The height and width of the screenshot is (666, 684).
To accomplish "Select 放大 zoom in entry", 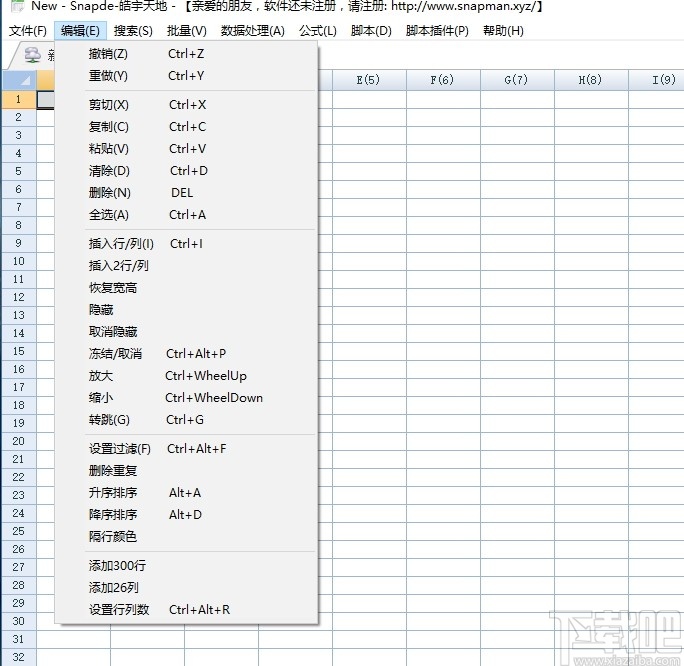I will click(187, 376).
